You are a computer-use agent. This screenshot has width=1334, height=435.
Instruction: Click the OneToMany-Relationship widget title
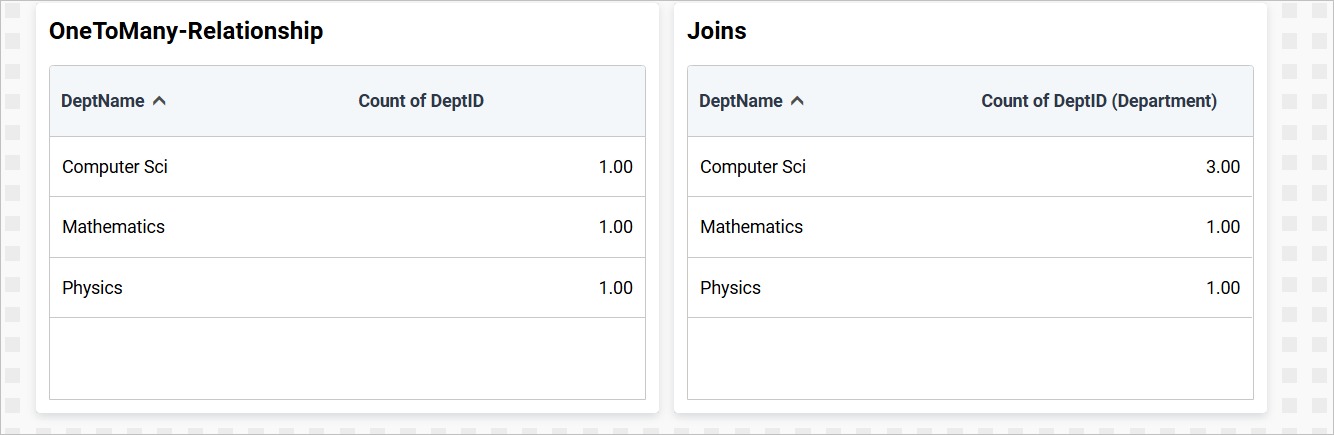[186, 31]
